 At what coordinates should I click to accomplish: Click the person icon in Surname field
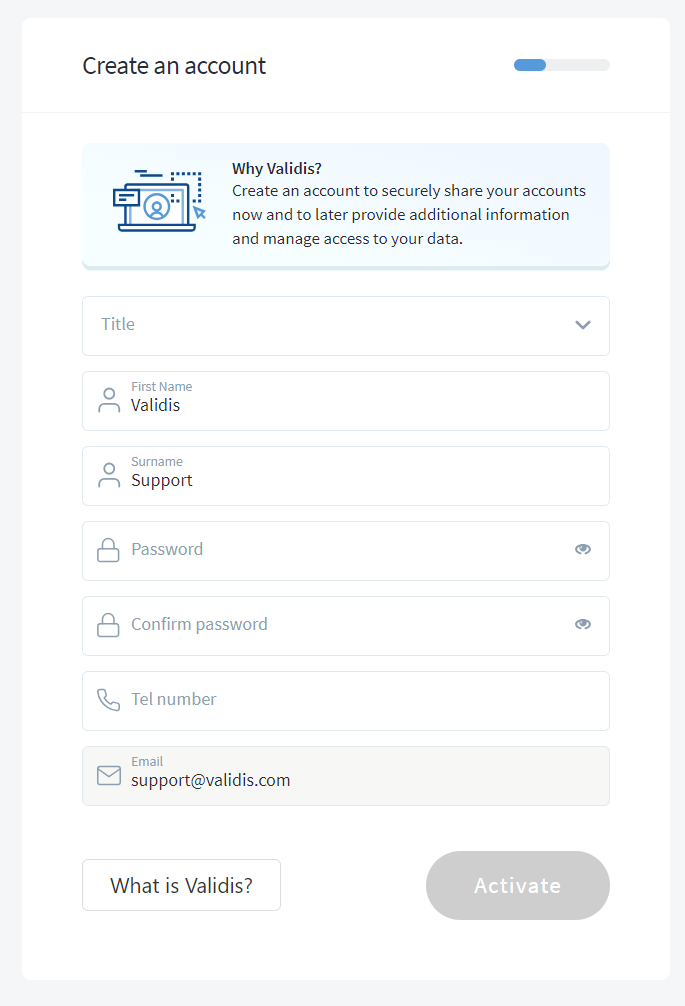pyautogui.click(x=109, y=475)
